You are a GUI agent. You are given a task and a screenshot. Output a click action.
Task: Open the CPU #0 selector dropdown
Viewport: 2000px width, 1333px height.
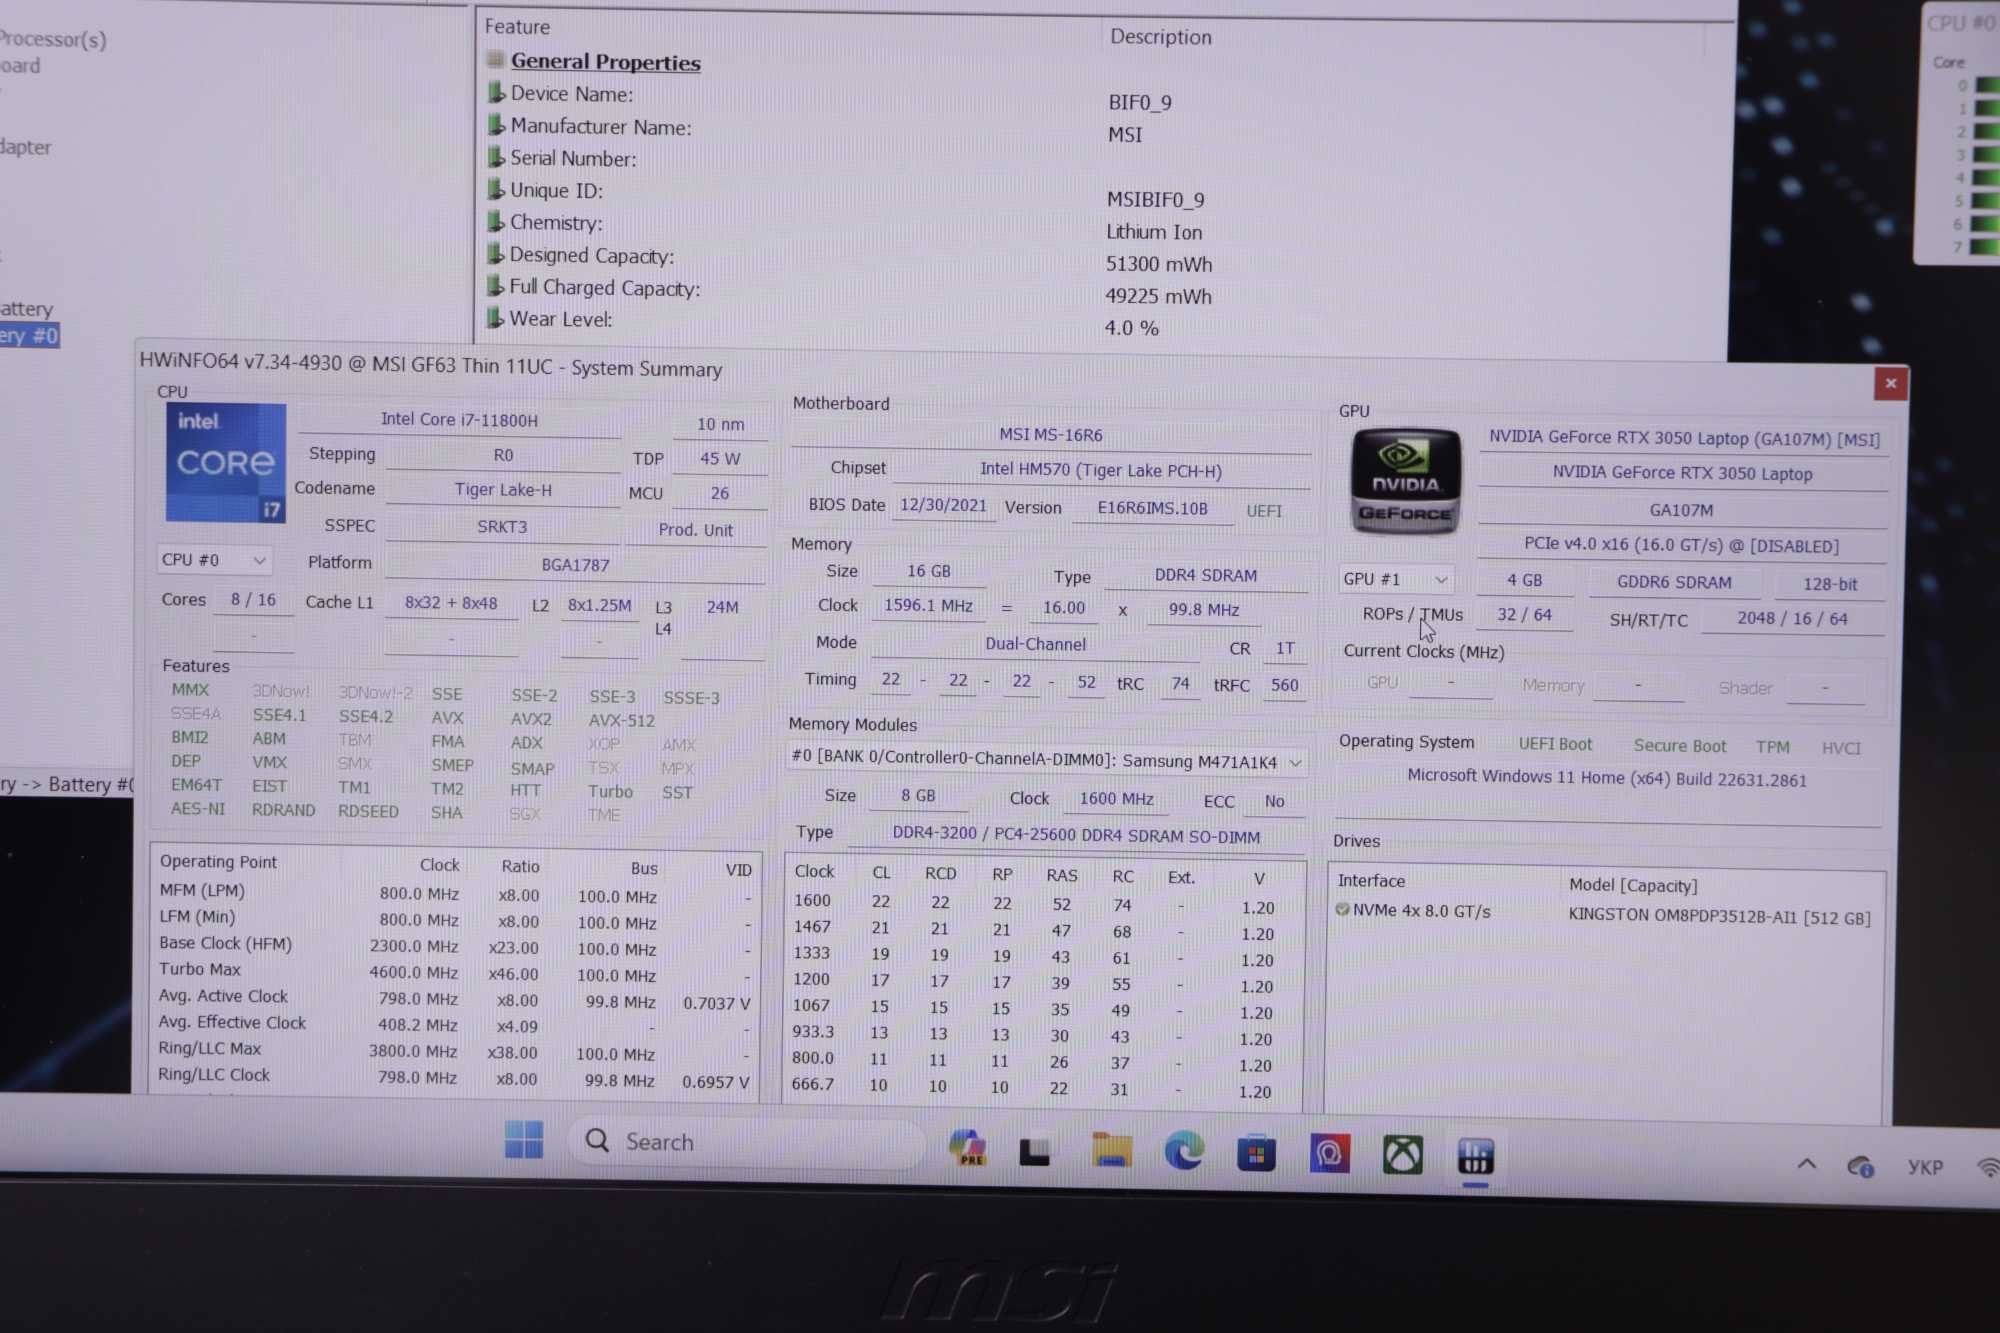tap(214, 560)
